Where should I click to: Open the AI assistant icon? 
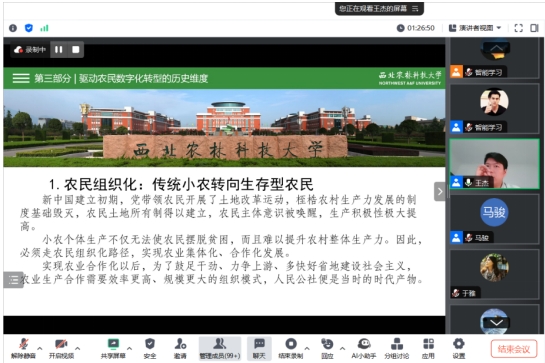tap(364, 348)
